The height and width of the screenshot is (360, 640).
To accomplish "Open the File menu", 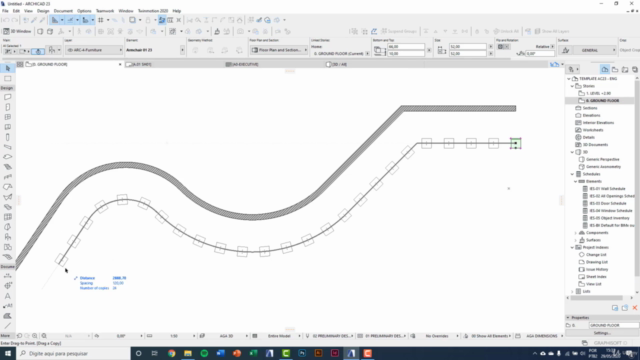I will pos(5,11).
